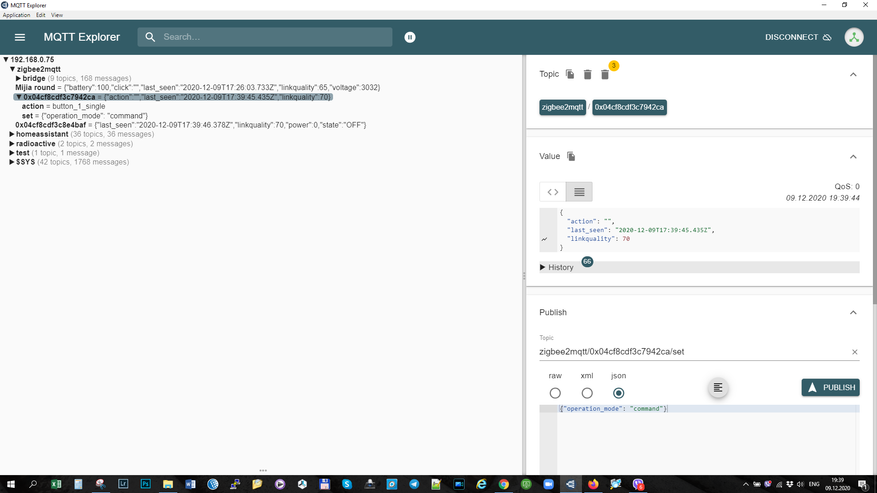
Task: Open the Application menu
Action: [x=16, y=15]
